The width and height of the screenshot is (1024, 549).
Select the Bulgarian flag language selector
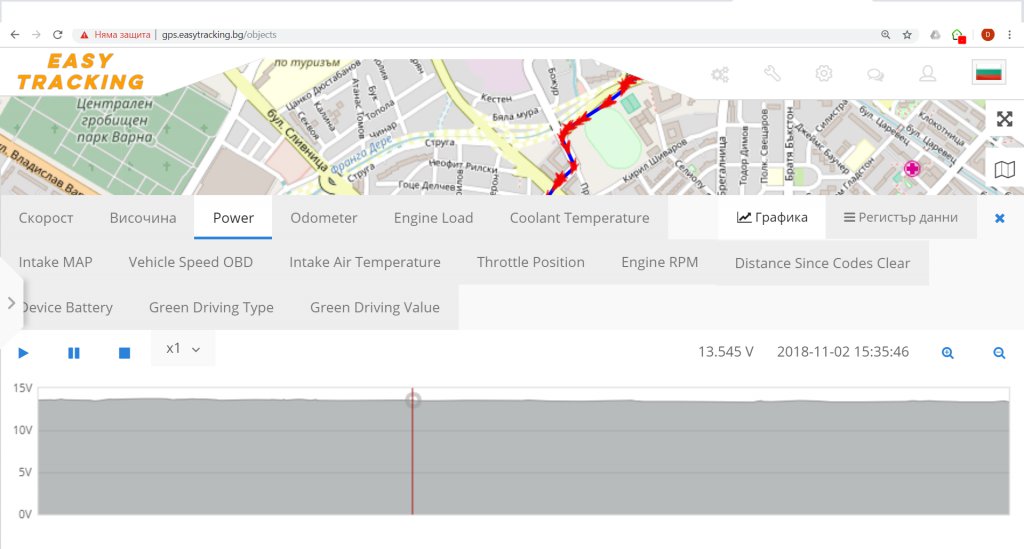(988, 73)
